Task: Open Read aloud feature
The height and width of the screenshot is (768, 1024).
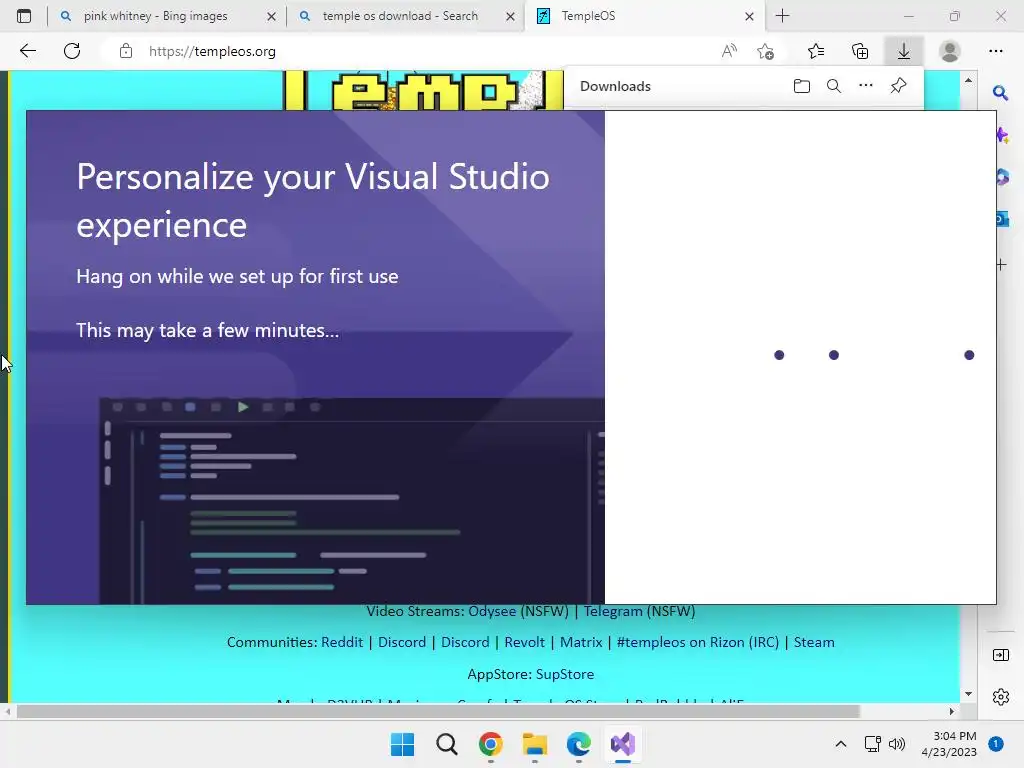Action: 729,51
